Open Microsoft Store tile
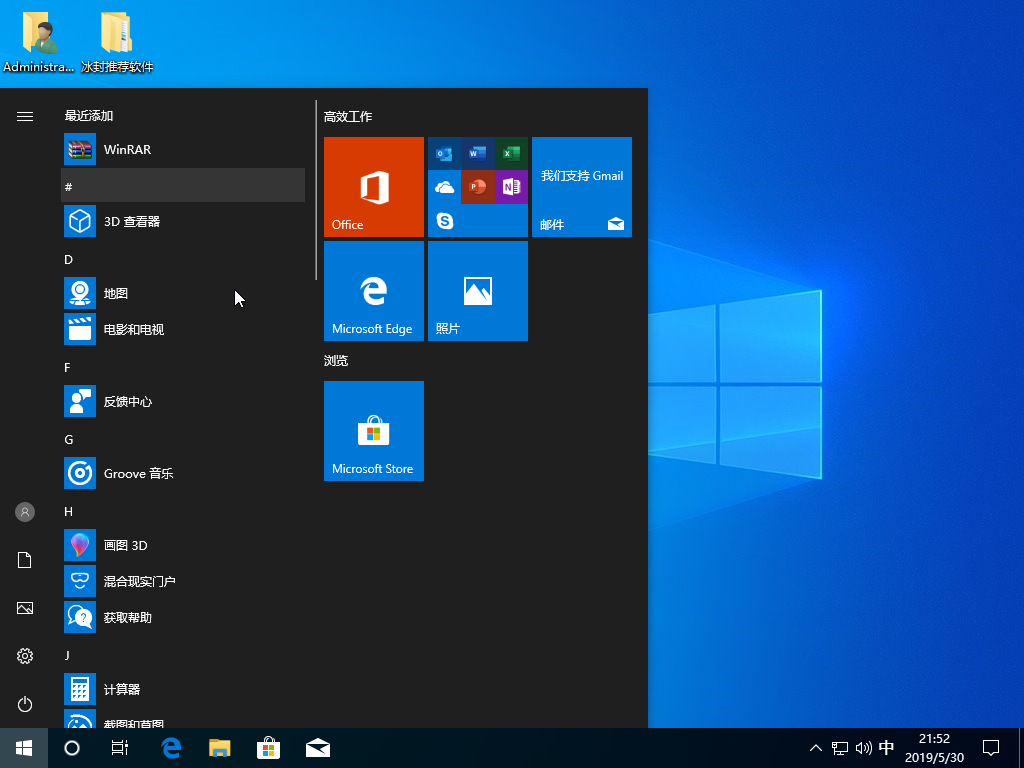Screen dimensions: 1024x768 point(374,431)
